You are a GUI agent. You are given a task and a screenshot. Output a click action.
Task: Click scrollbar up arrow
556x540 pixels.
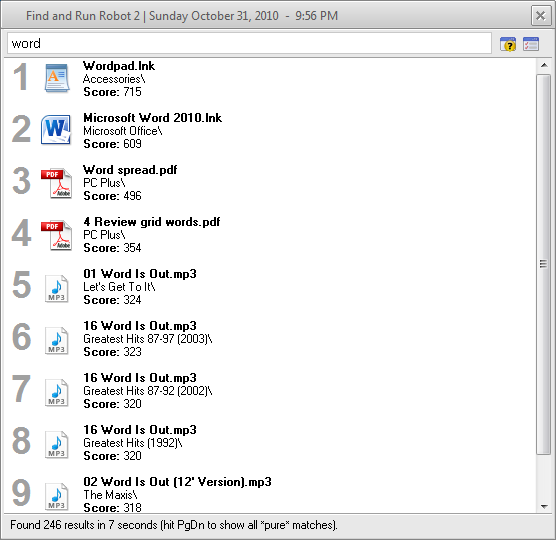(x=544, y=65)
